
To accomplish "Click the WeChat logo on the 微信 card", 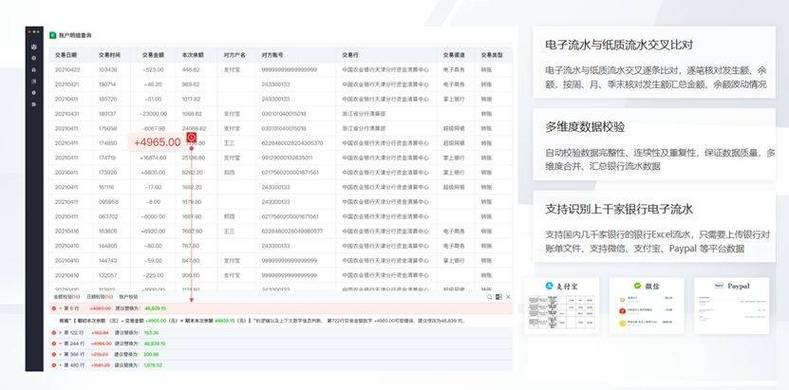I will [637, 285].
